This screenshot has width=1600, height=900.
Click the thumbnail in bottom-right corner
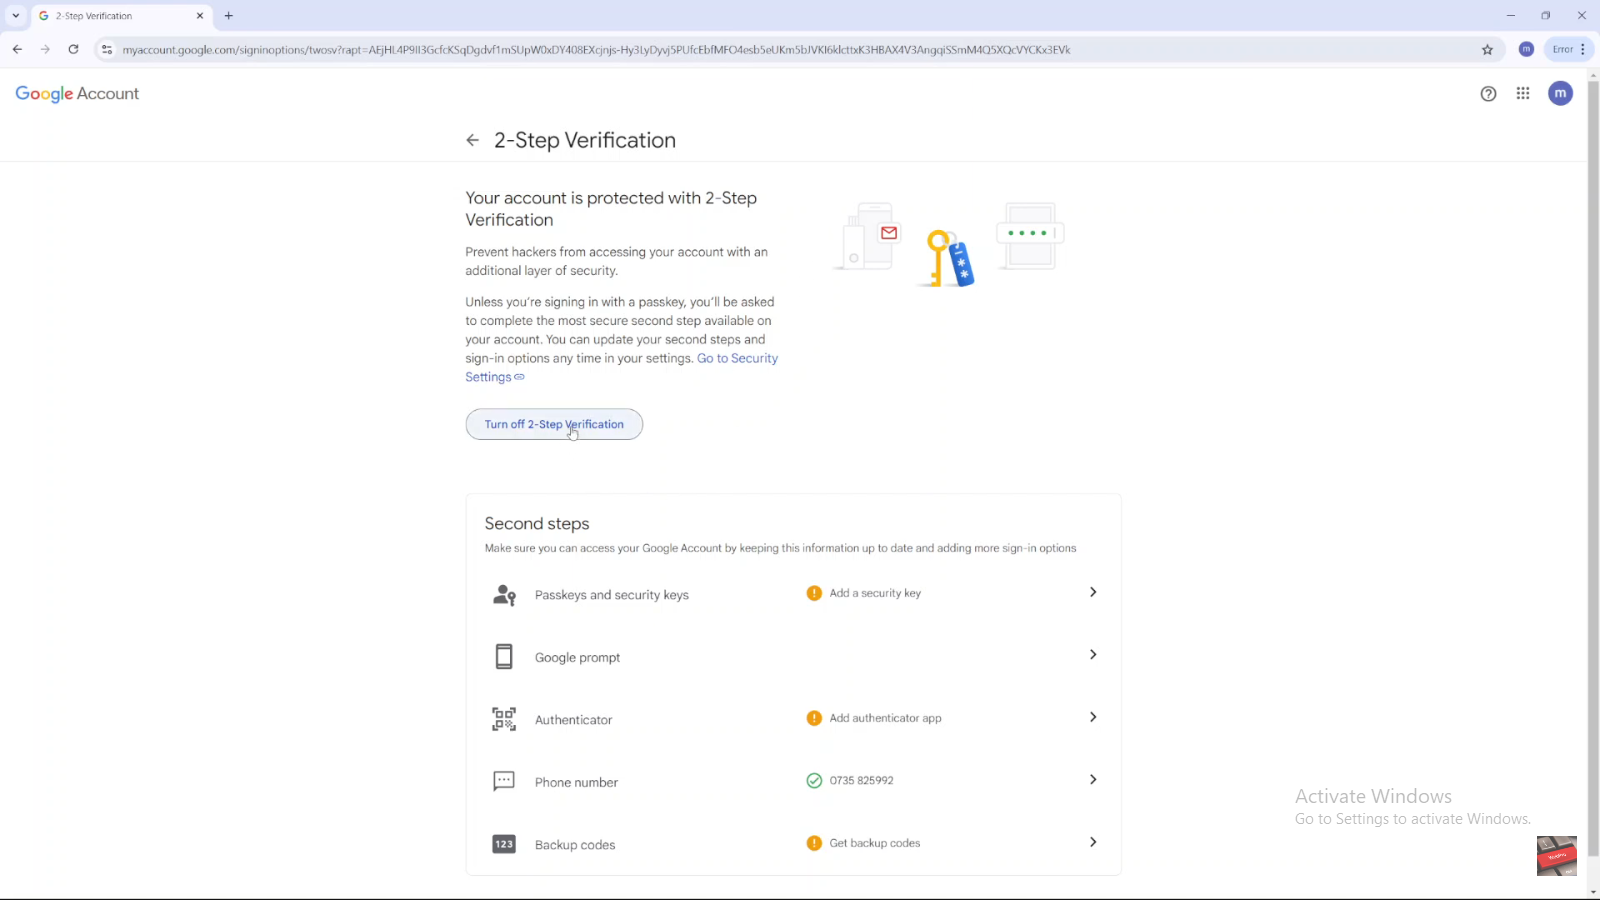point(1556,856)
